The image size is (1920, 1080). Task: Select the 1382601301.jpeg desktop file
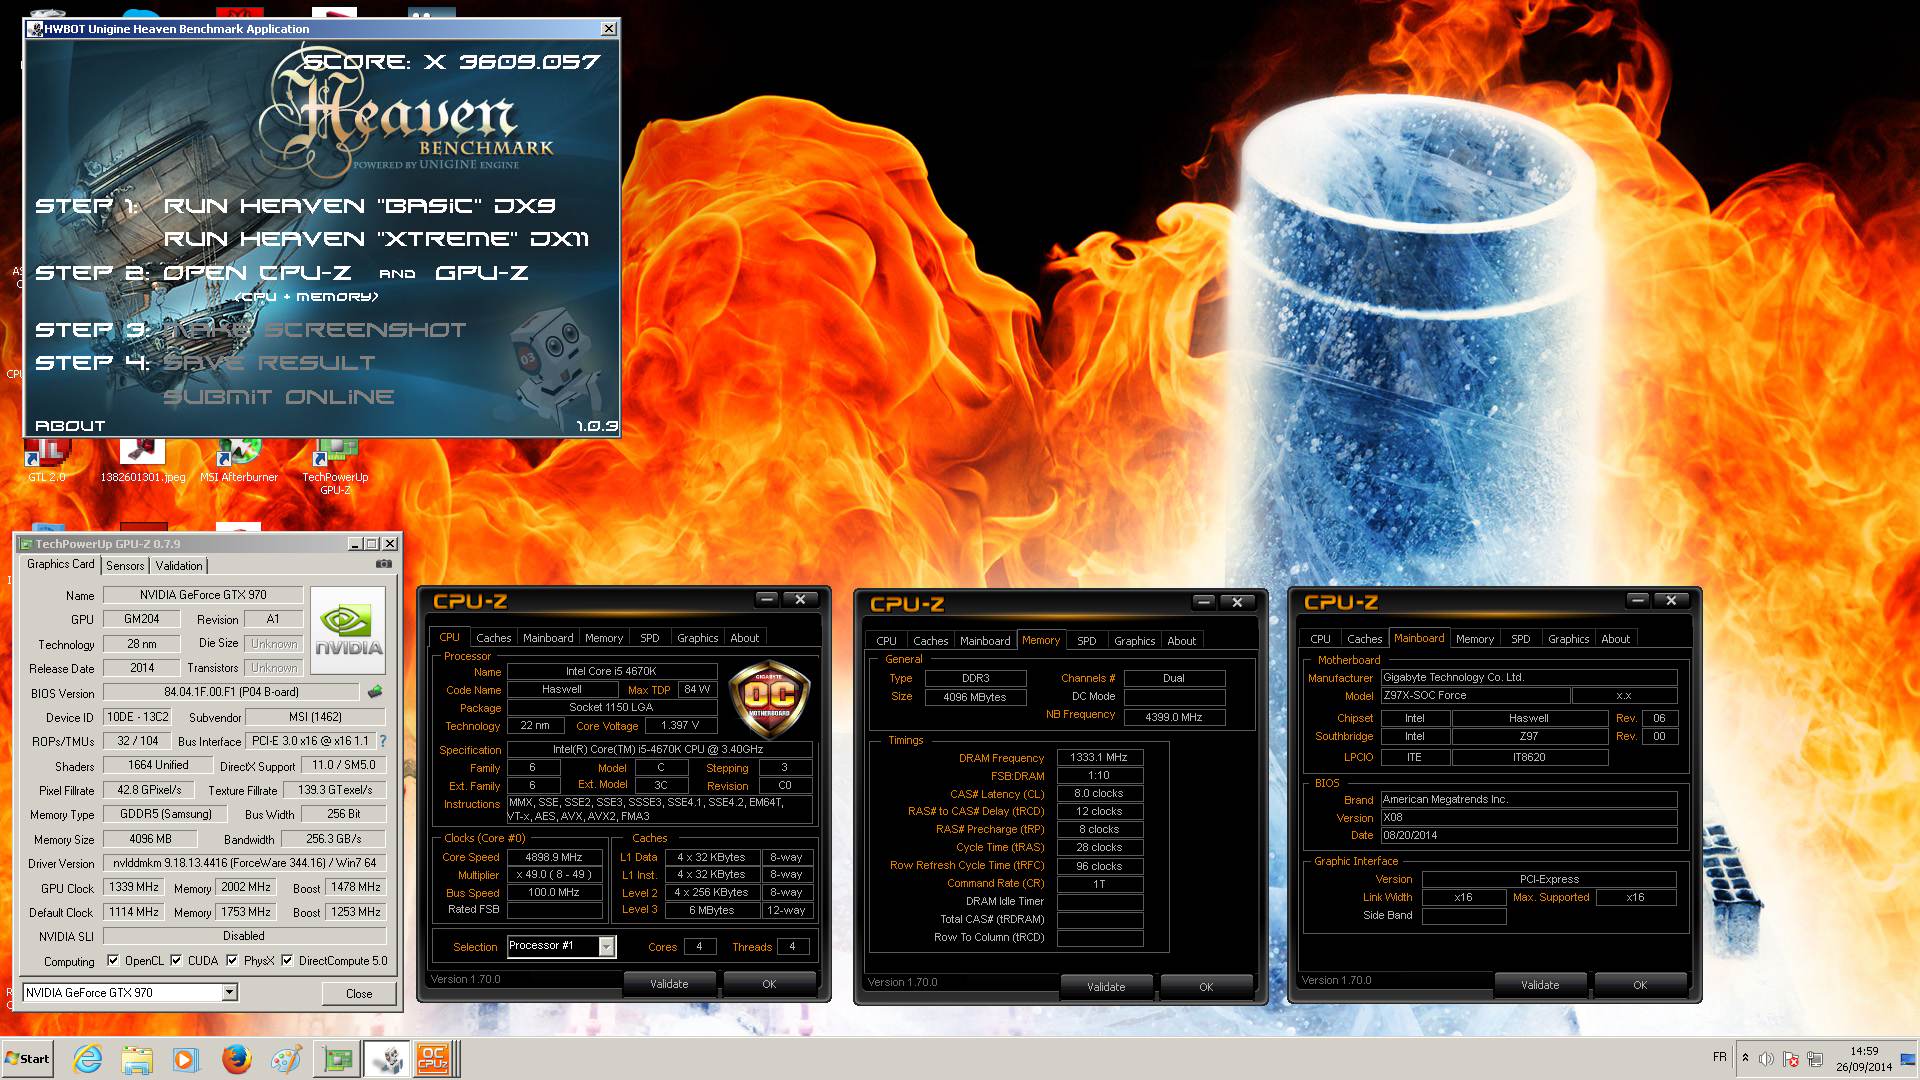point(142,460)
